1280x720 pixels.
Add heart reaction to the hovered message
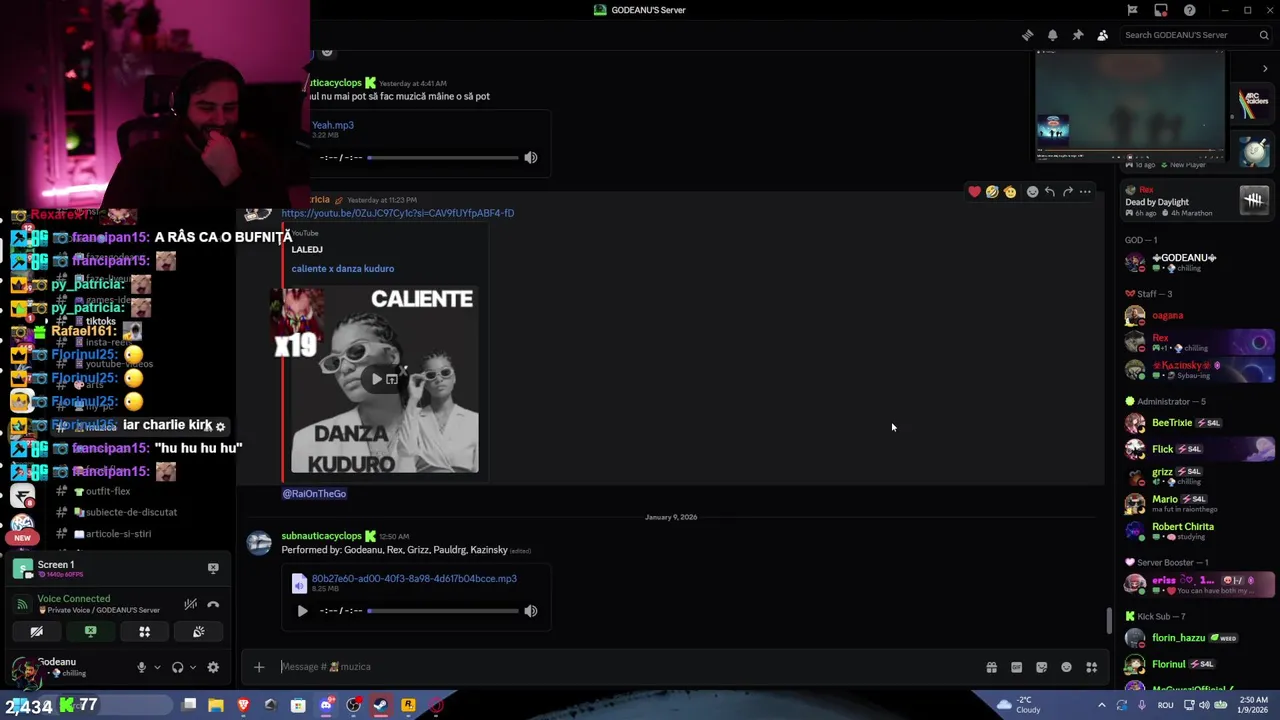pos(974,192)
